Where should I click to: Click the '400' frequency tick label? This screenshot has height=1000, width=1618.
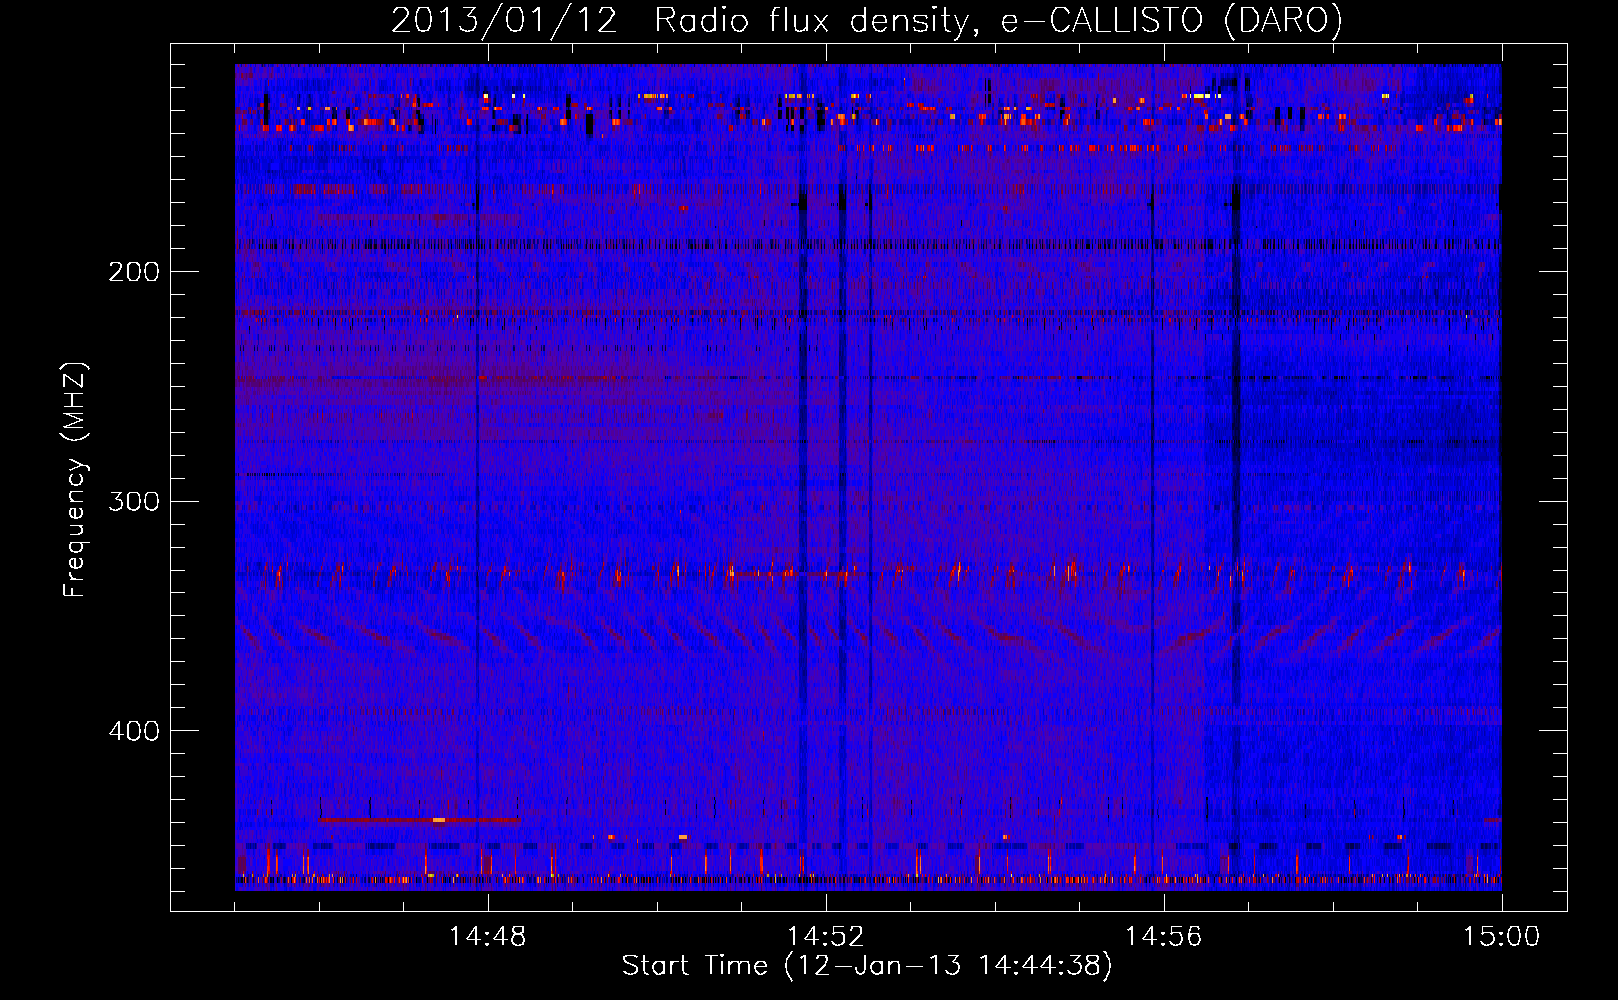coord(133,731)
